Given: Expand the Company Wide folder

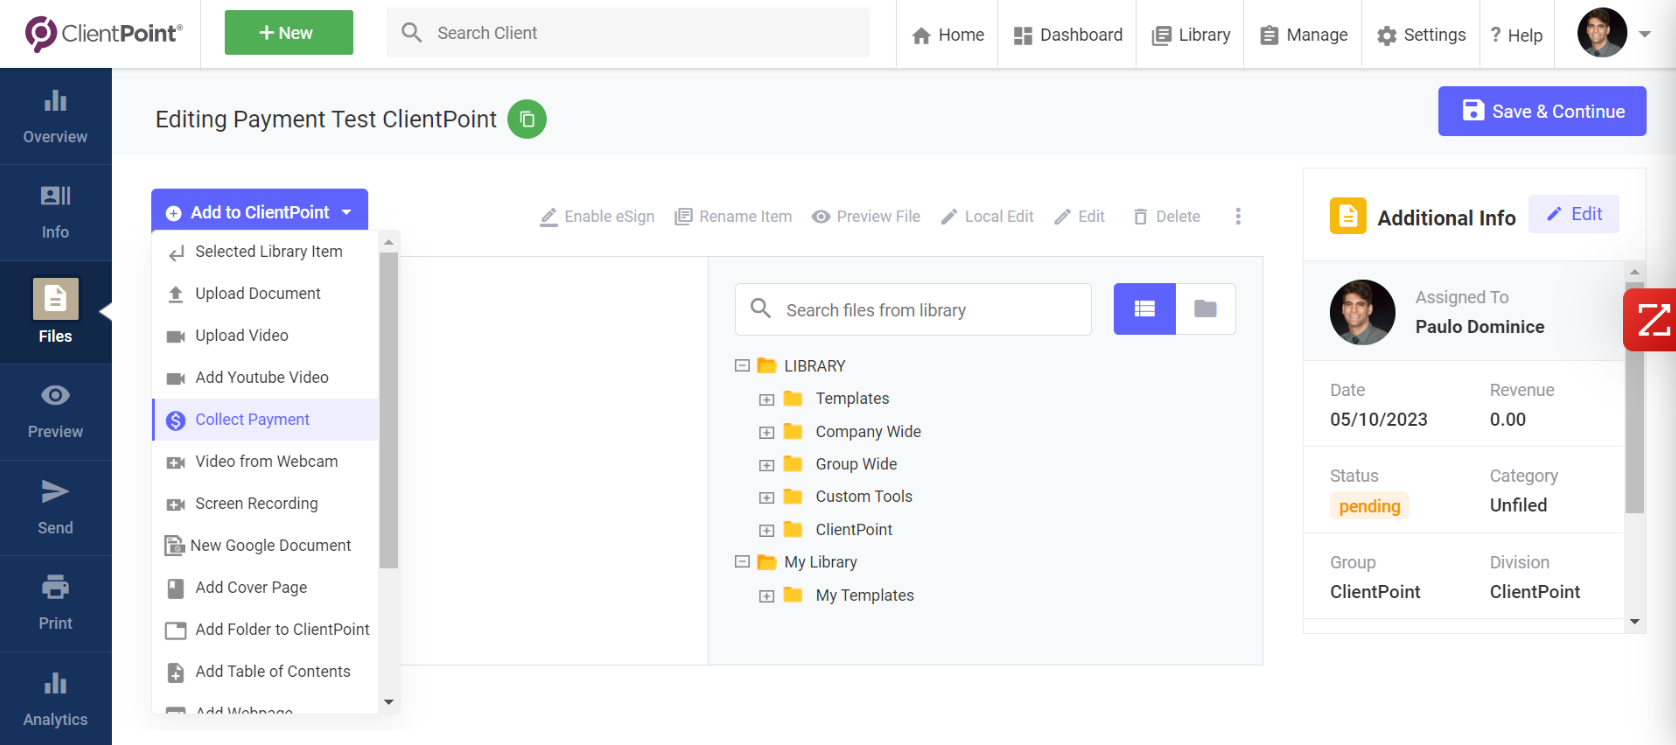Looking at the screenshot, I should (767, 432).
